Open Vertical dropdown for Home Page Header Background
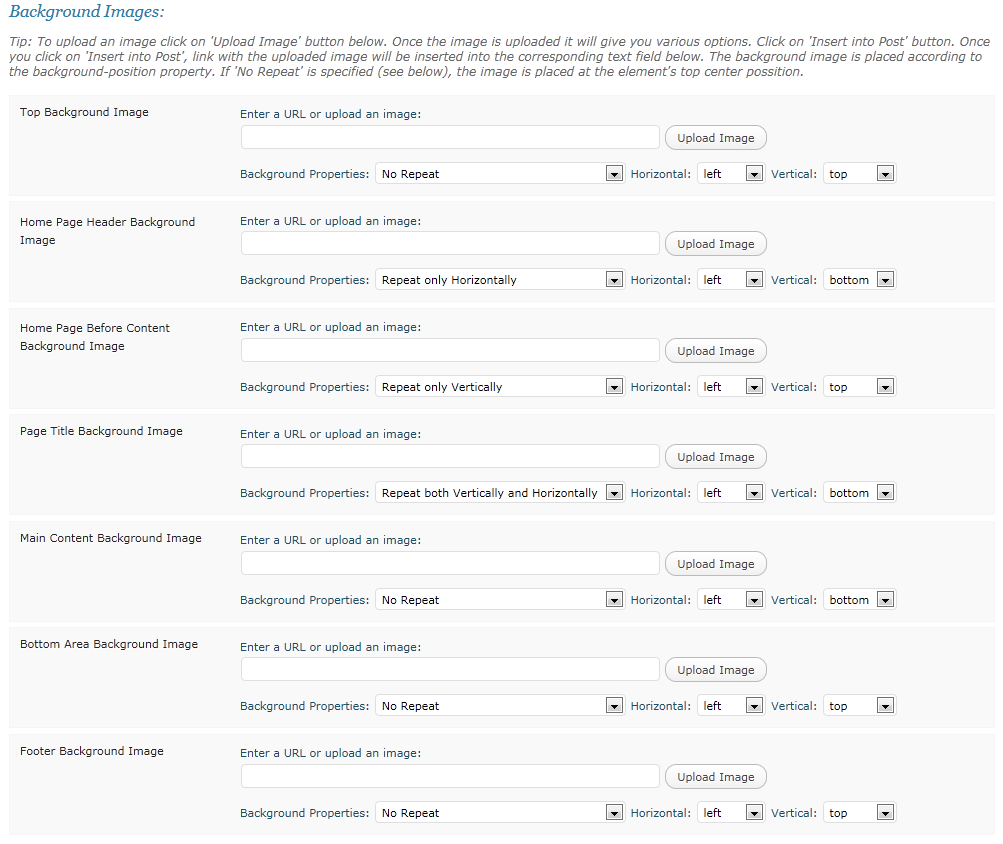 860,280
